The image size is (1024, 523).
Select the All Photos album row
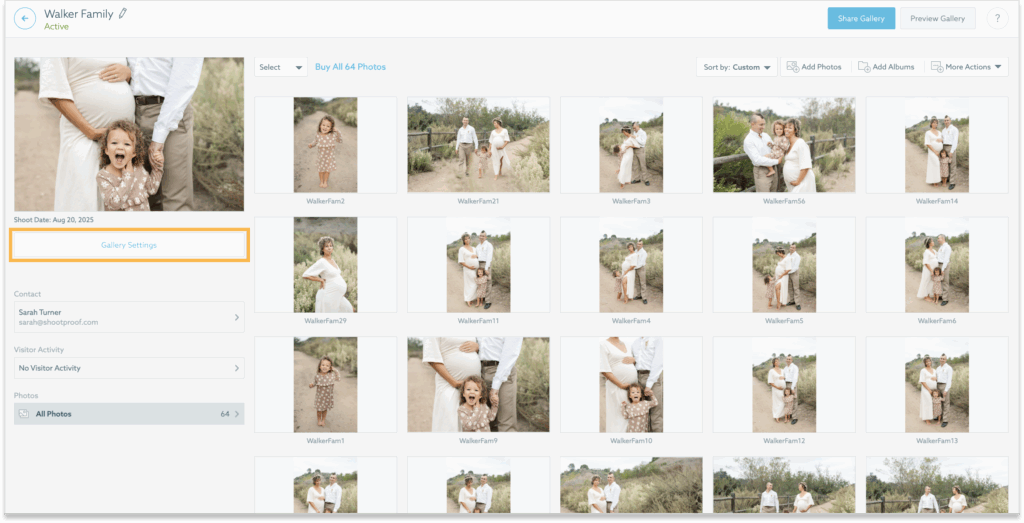click(129, 414)
